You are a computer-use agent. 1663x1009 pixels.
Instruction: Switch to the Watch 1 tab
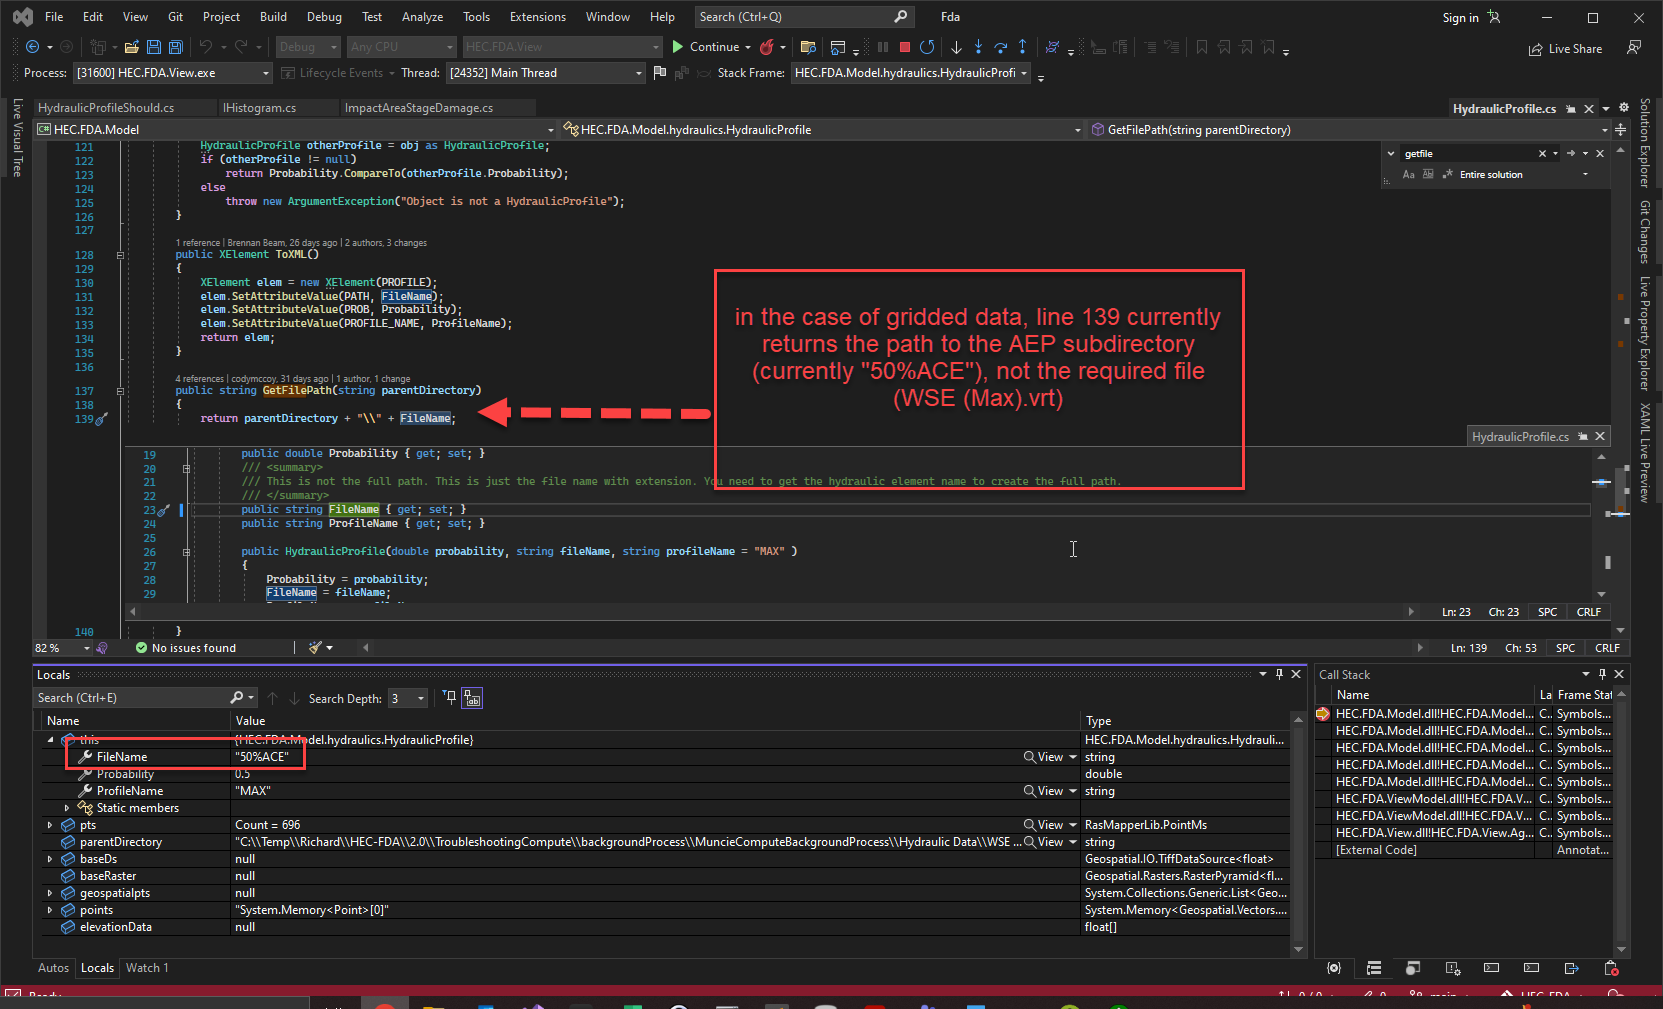pos(147,968)
